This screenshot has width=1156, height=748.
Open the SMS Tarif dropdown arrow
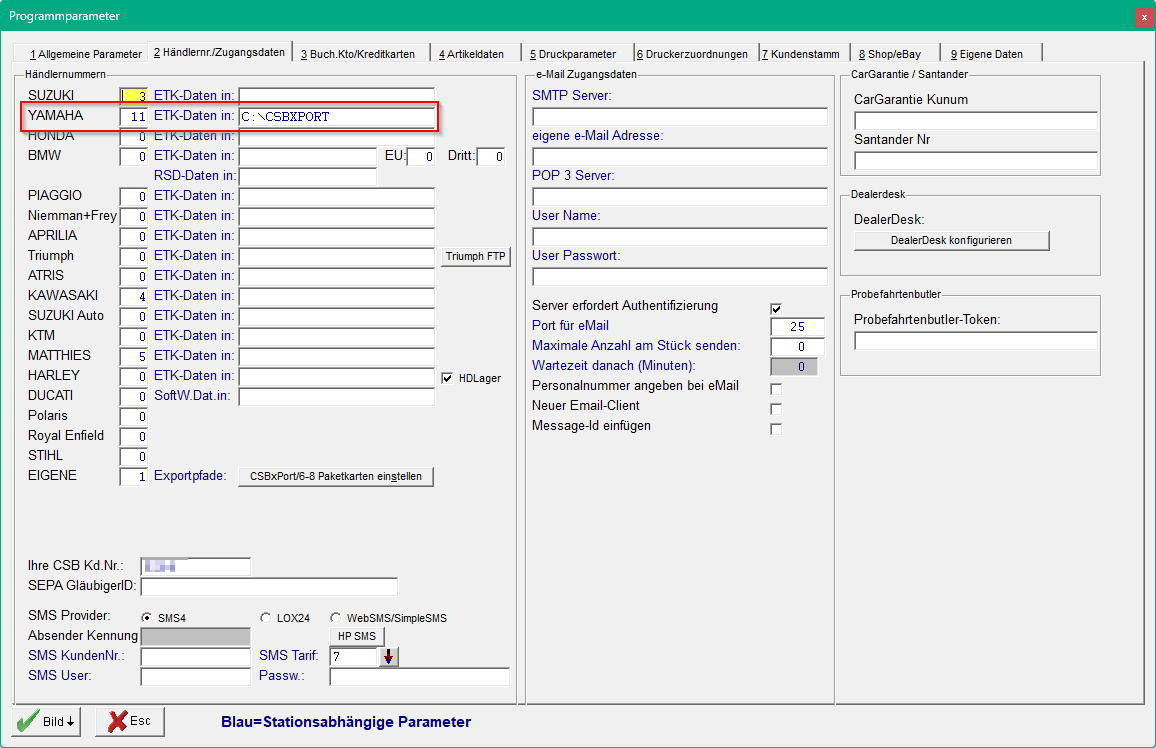click(x=389, y=657)
